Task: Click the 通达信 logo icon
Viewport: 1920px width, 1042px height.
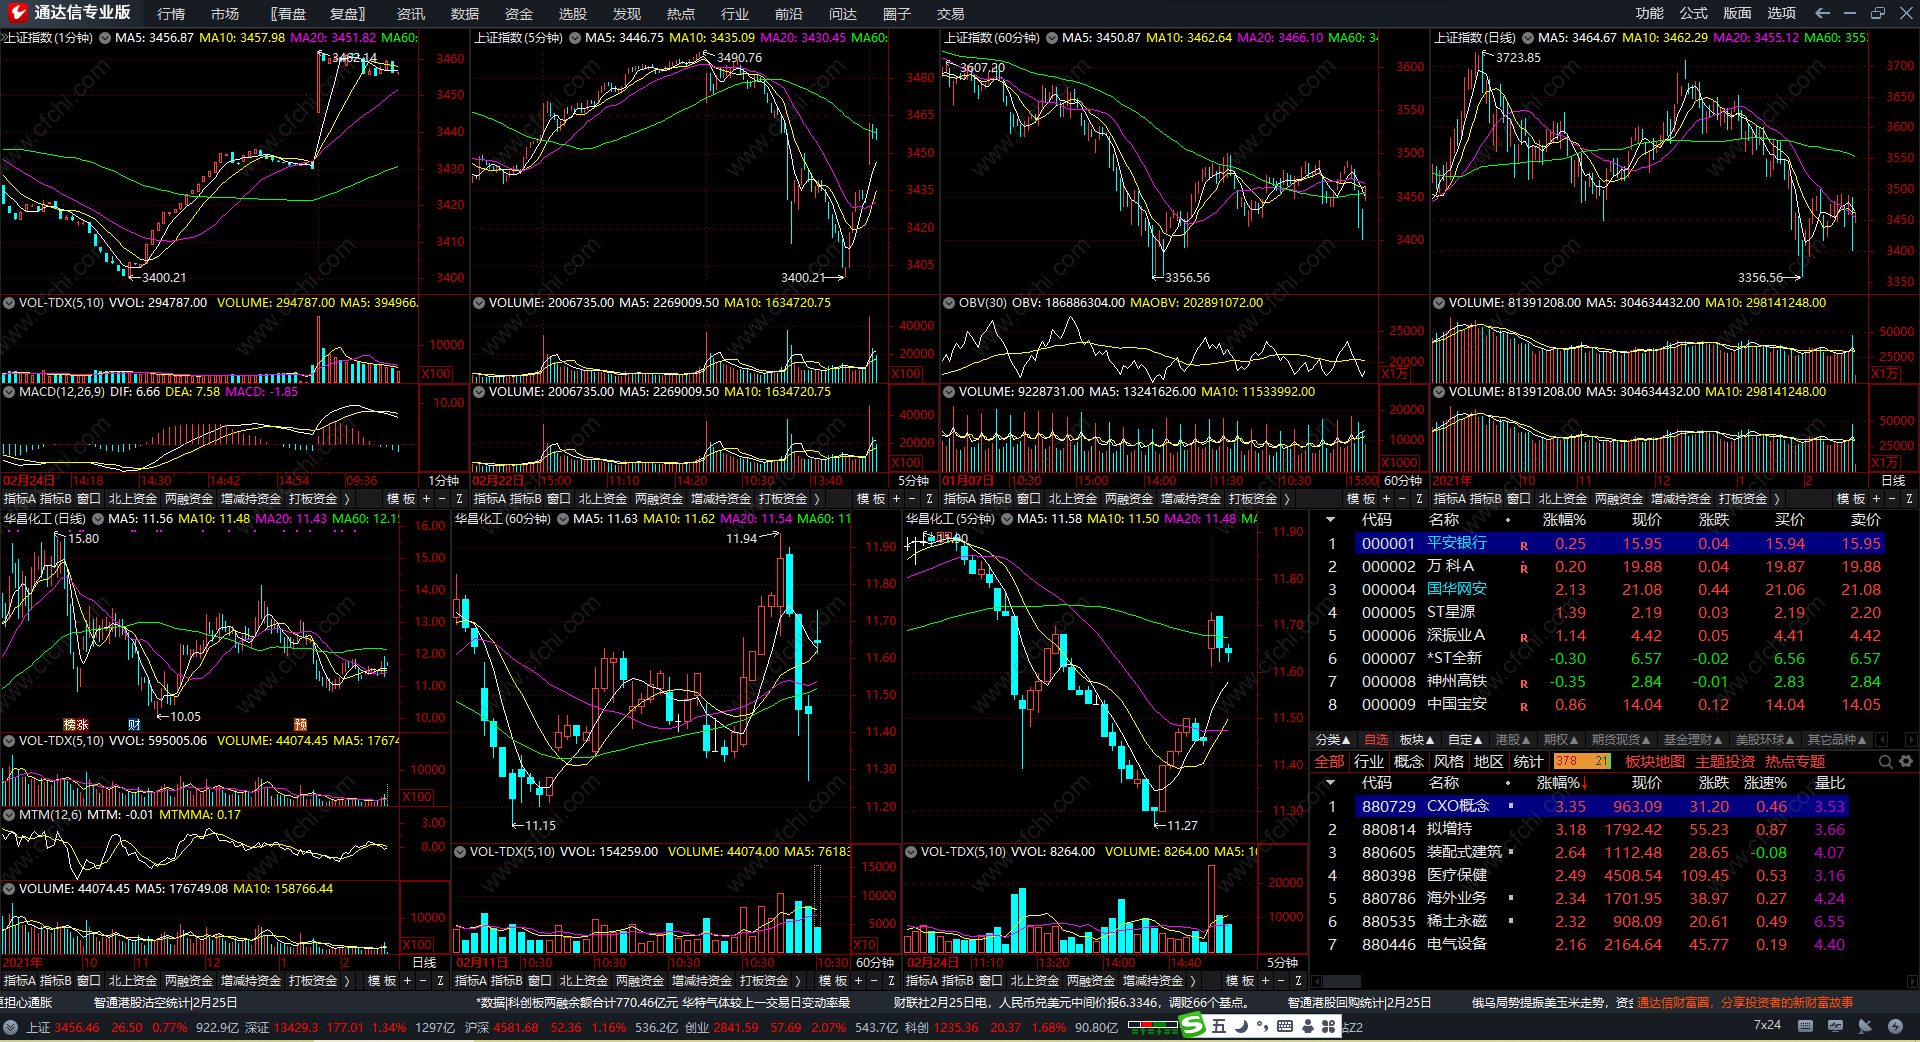Action: click(x=17, y=12)
